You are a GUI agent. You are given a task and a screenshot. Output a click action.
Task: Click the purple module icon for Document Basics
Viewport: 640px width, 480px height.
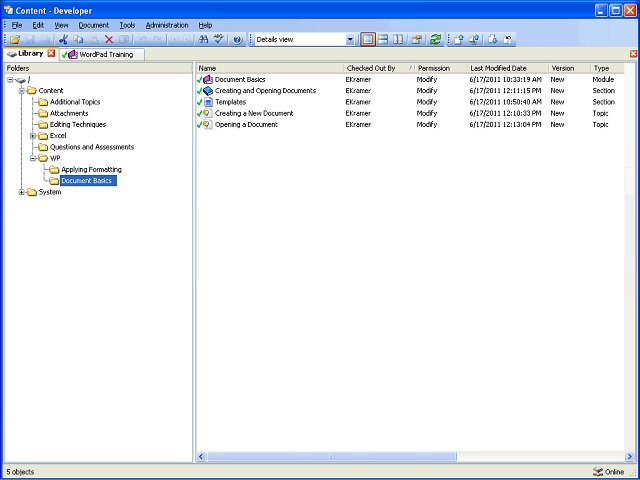coord(208,80)
